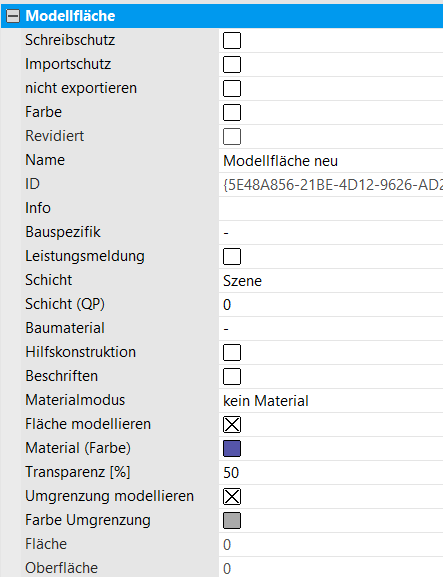Open the gray Farbe Umgrenzung swatch
Image resolution: width=443 pixels, height=577 pixels.
[x=232, y=520]
